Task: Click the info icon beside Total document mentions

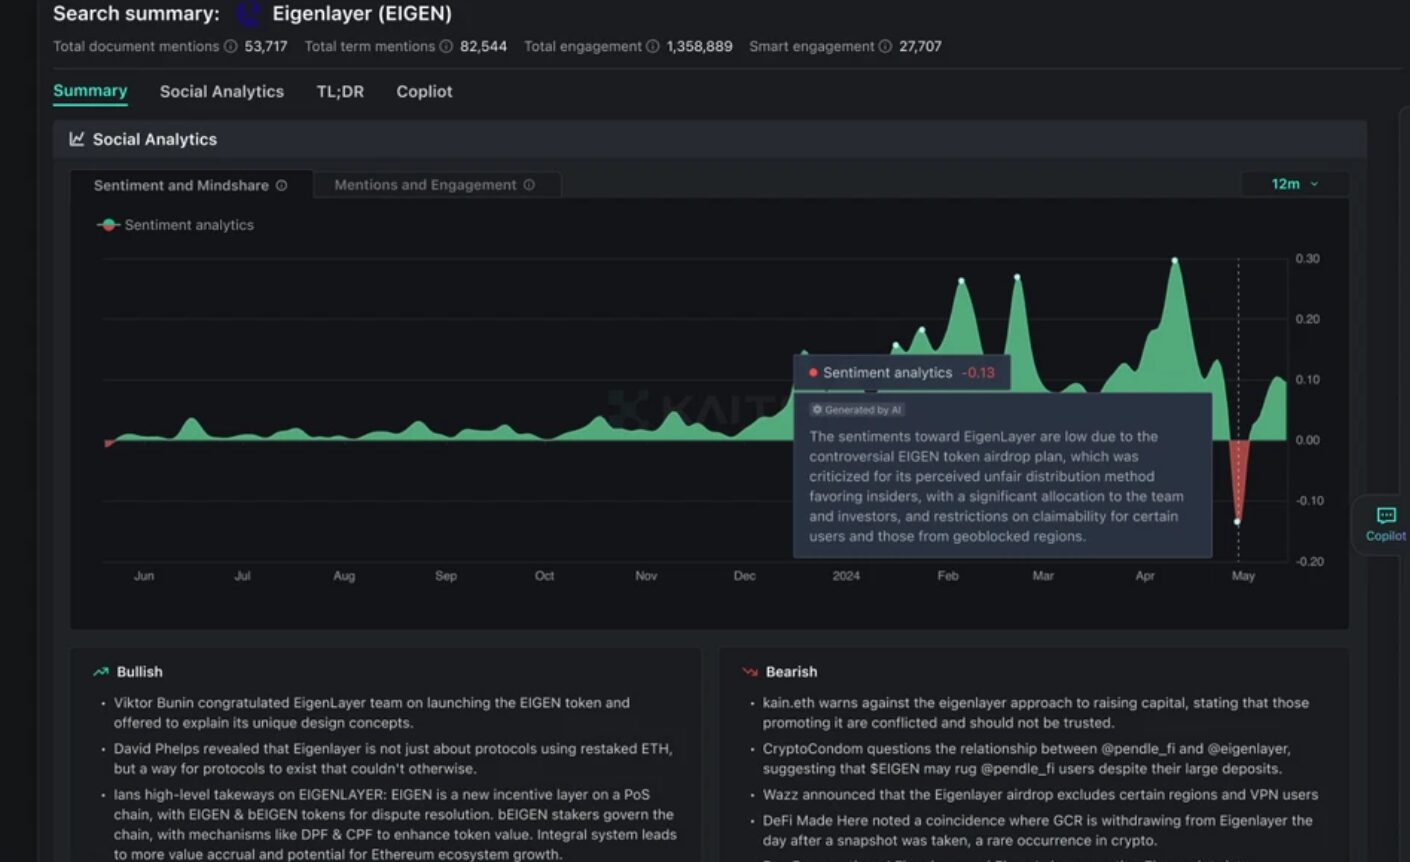Action: tap(231, 46)
